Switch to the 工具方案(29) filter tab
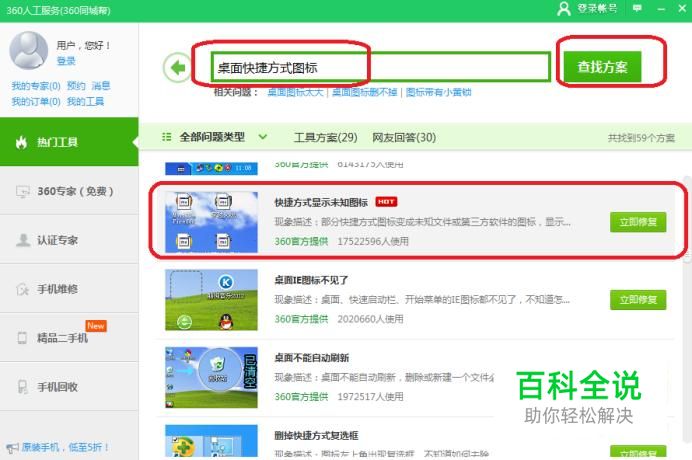The height and width of the screenshot is (460, 692). click(x=326, y=137)
